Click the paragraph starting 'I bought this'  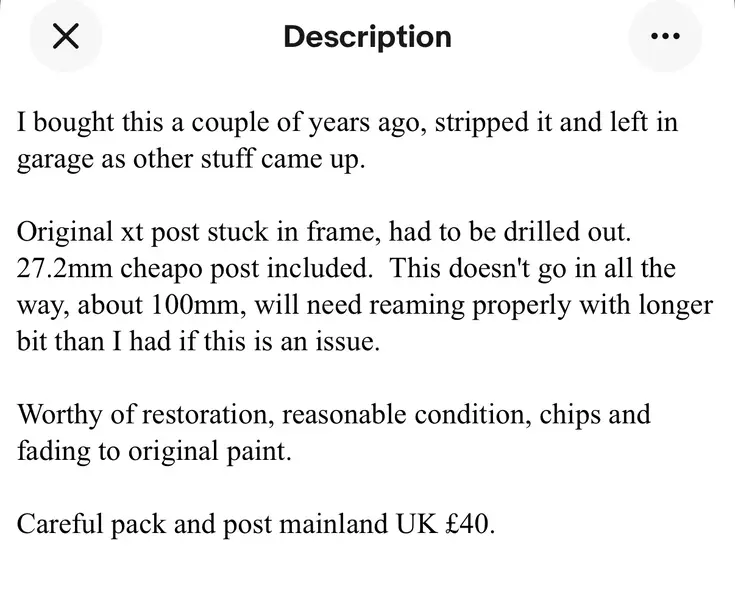pos(347,140)
